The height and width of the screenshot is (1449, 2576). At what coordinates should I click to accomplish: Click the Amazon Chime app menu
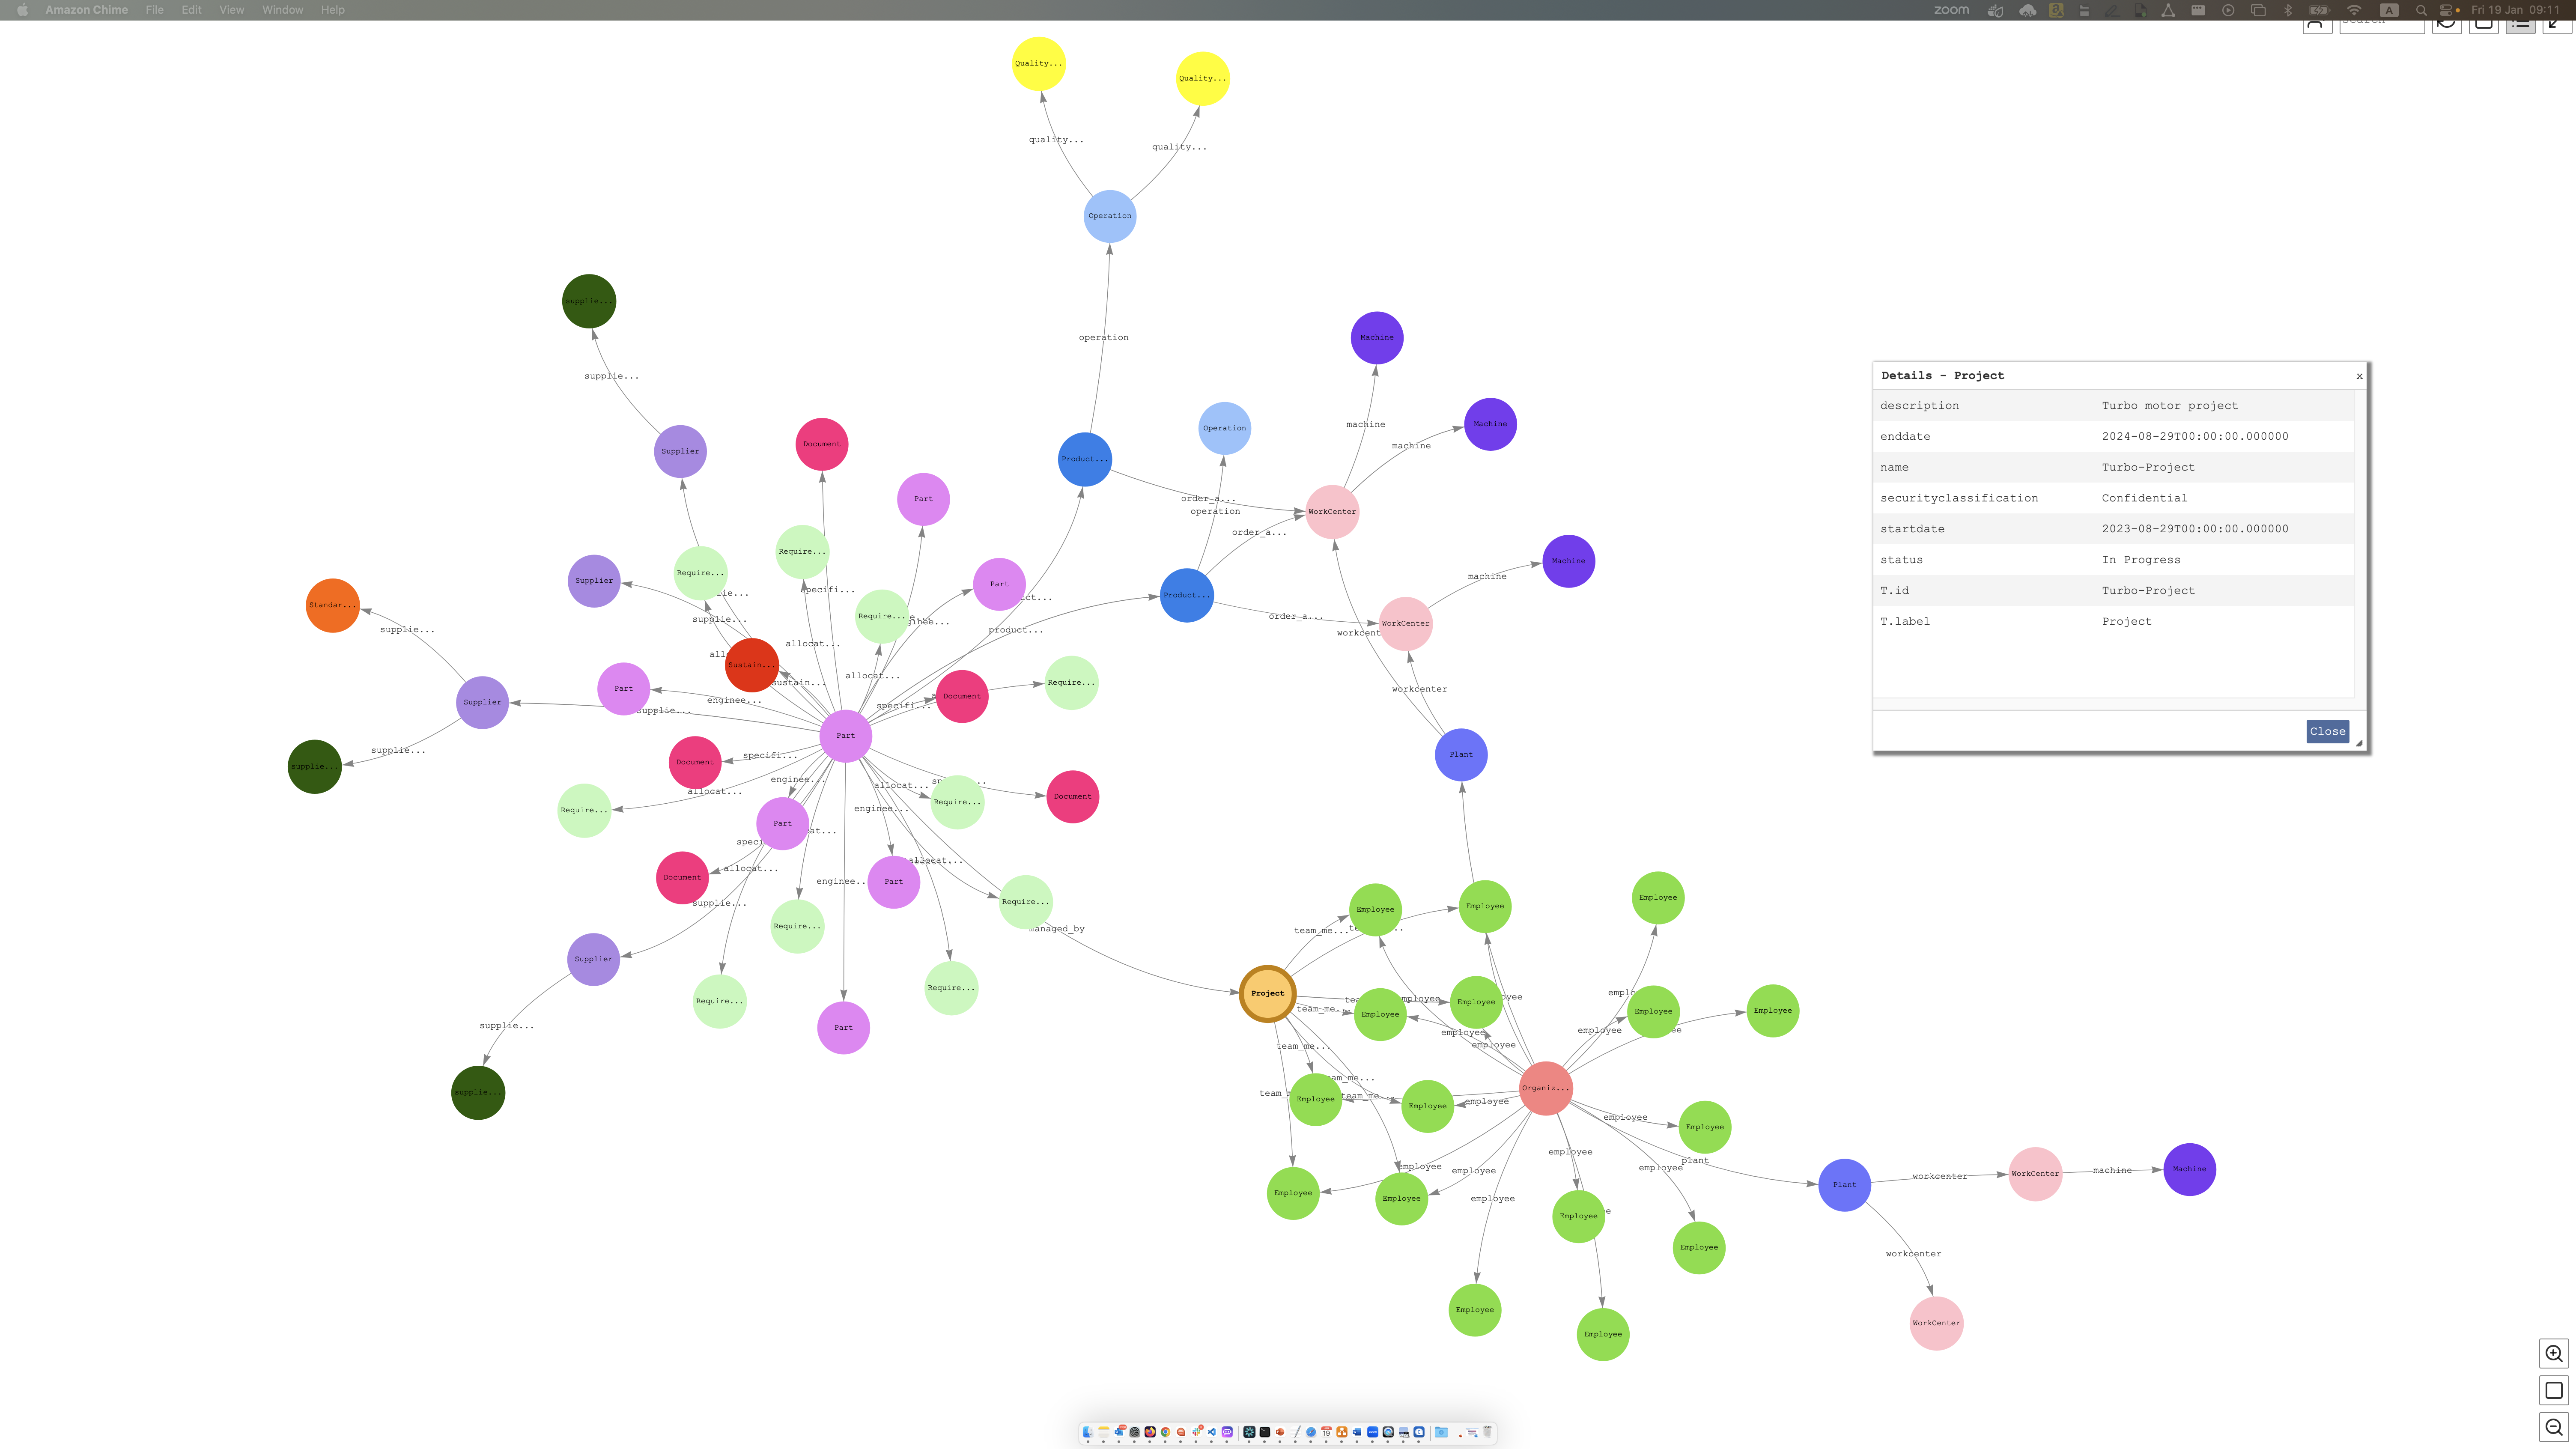tap(86, 10)
